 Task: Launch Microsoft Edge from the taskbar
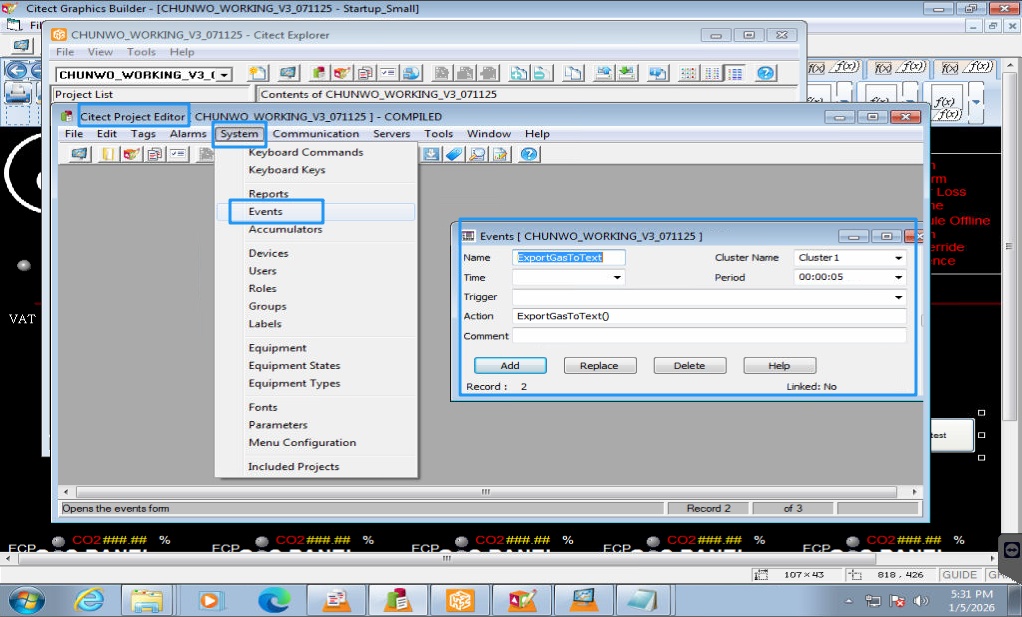tap(273, 600)
